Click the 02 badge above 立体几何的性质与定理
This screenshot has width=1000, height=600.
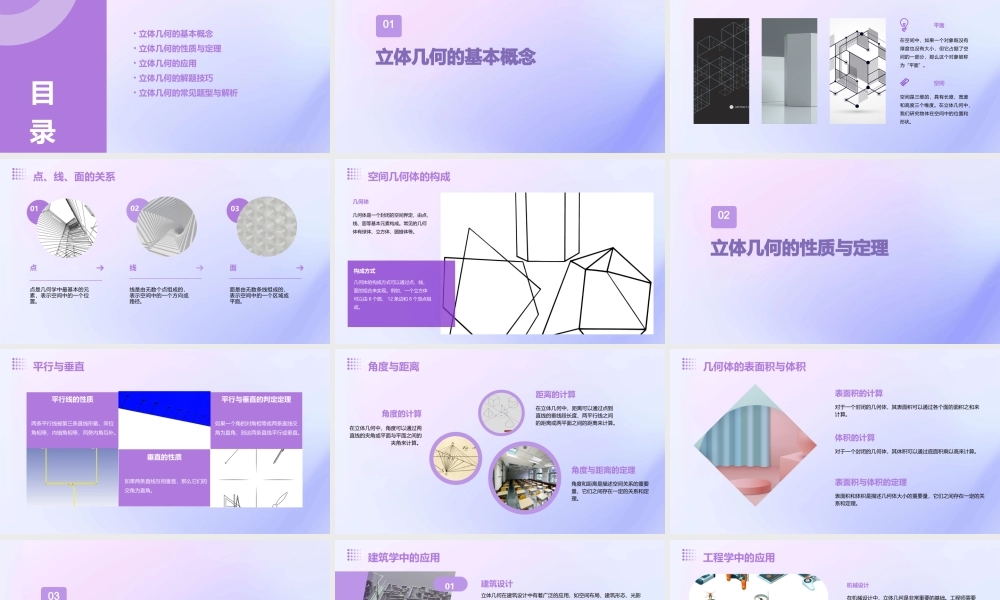coord(723,216)
